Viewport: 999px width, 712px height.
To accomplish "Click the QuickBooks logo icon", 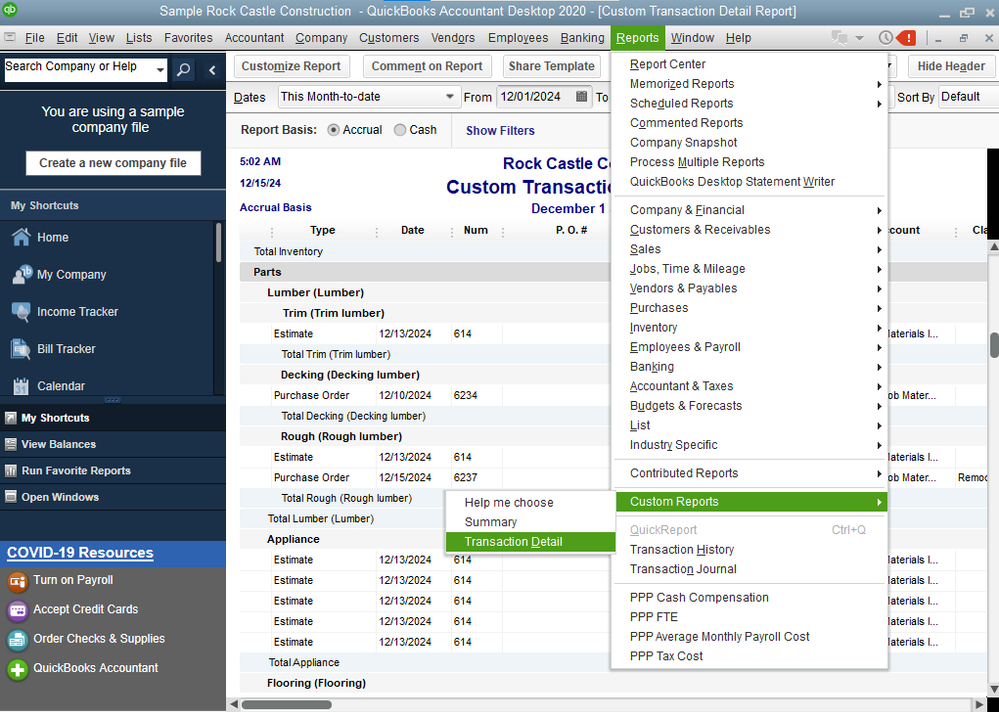I will point(10,10).
